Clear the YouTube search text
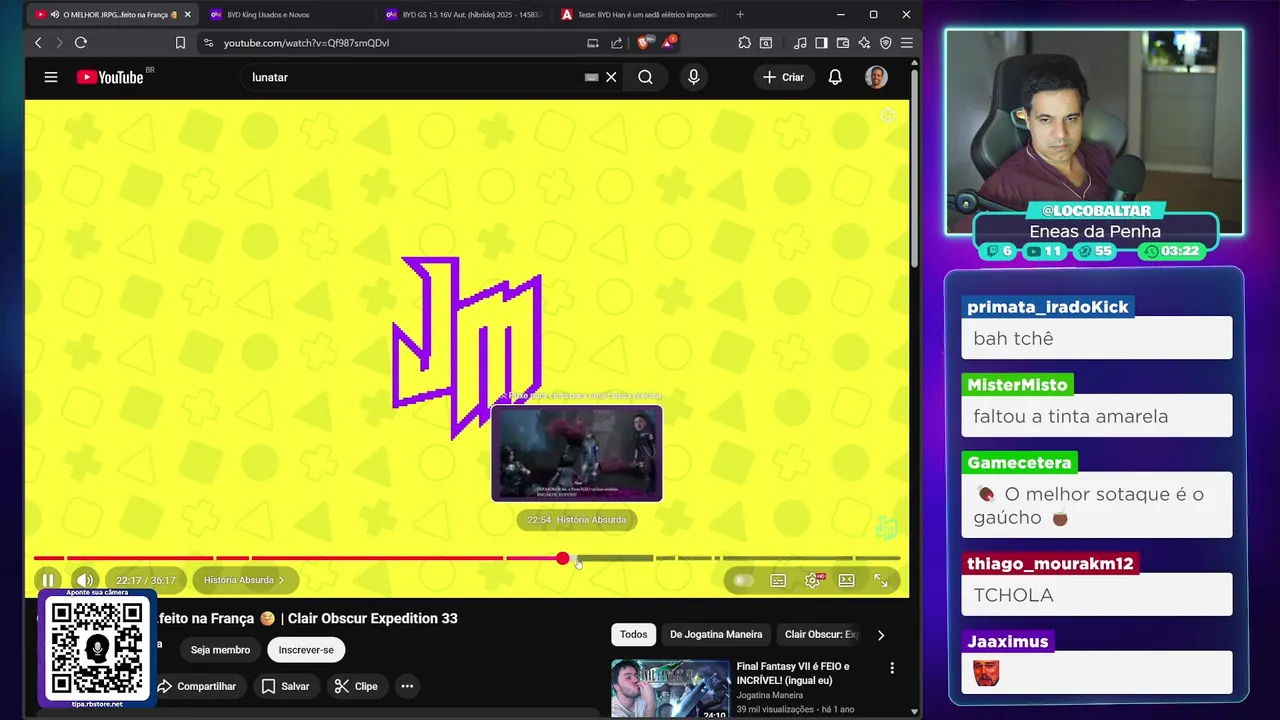 click(x=611, y=77)
